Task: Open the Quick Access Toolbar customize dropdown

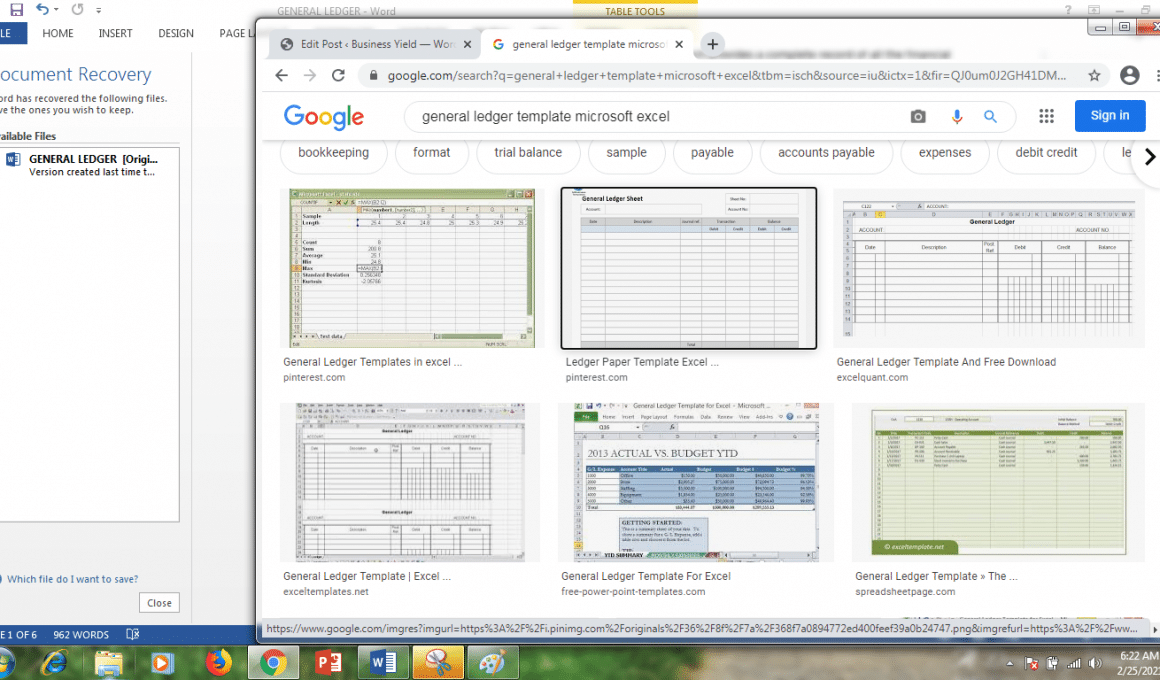Action: [98, 10]
